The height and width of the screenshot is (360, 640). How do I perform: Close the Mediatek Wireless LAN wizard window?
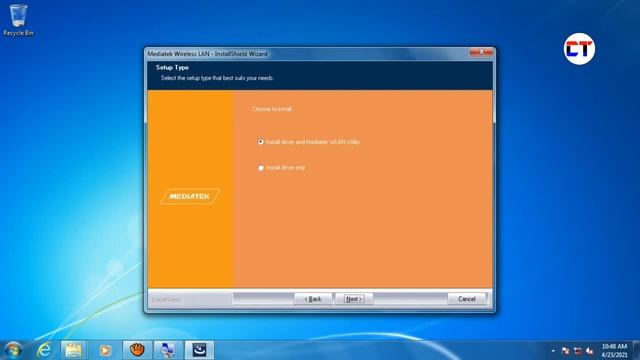pyautogui.click(x=481, y=52)
